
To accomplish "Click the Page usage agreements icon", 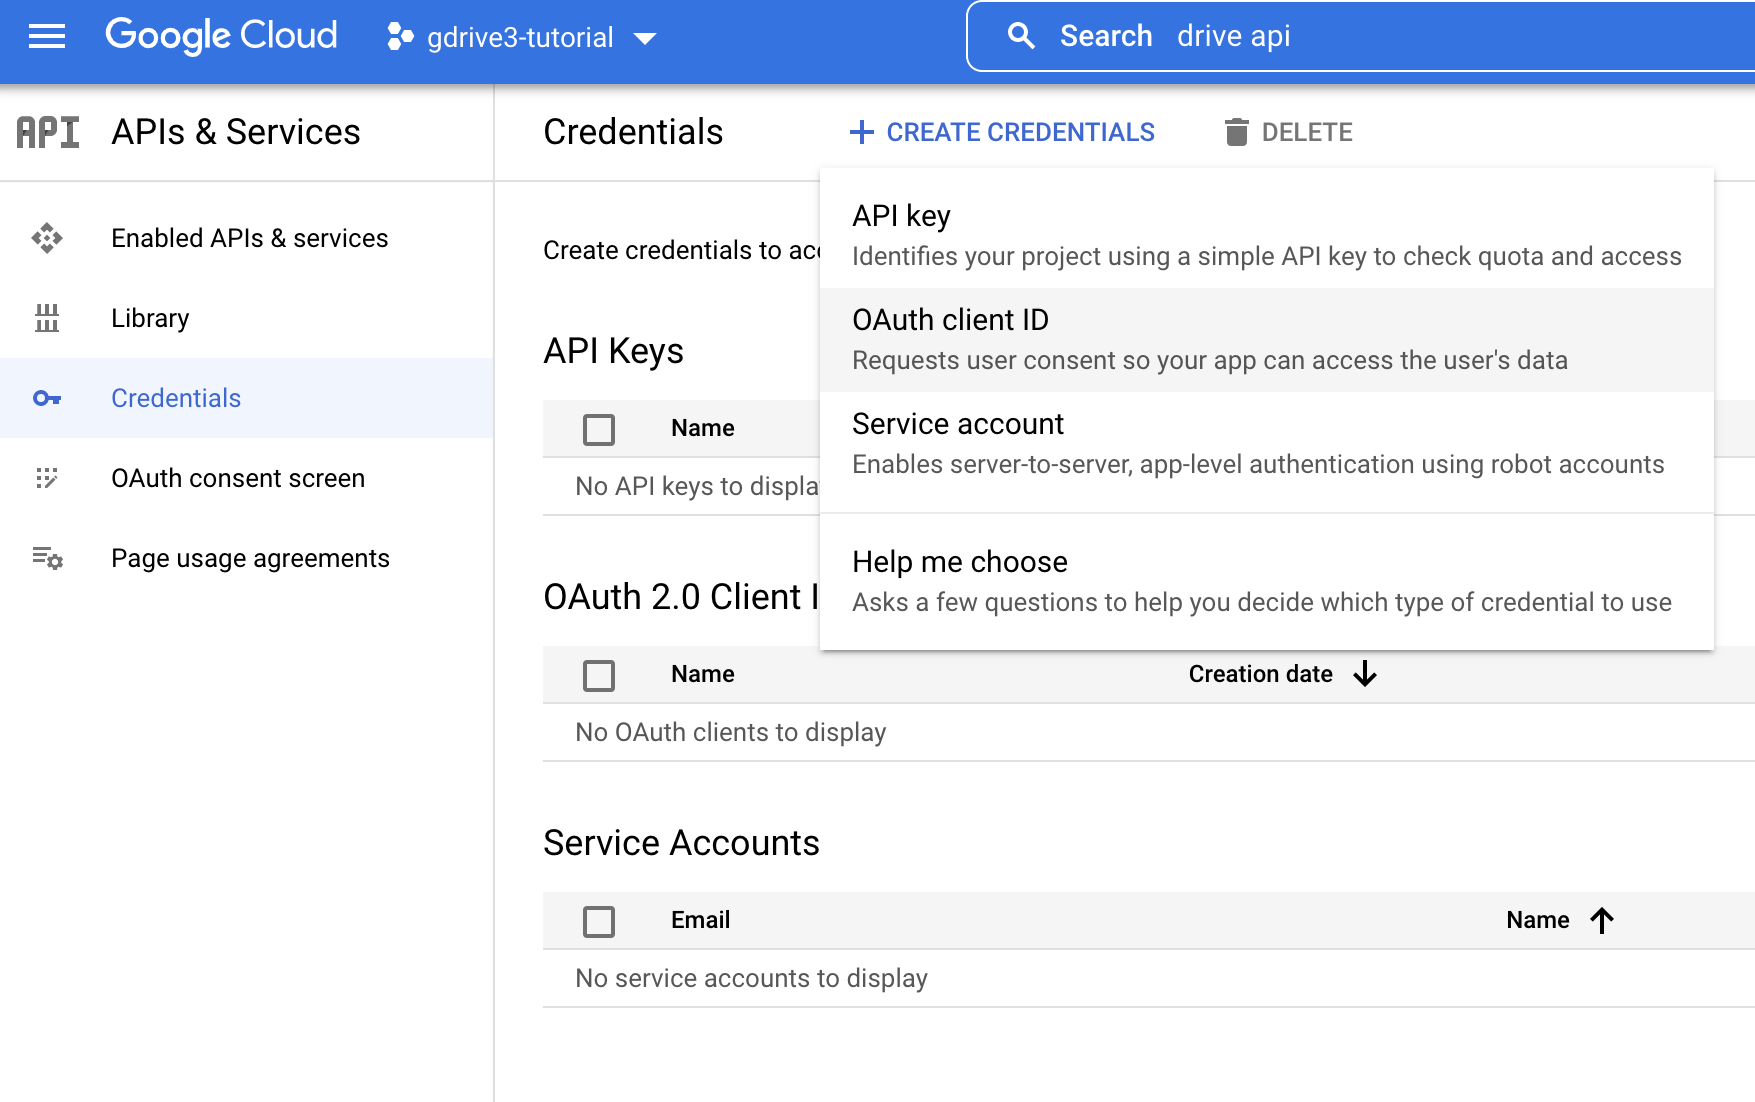I will click(47, 558).
